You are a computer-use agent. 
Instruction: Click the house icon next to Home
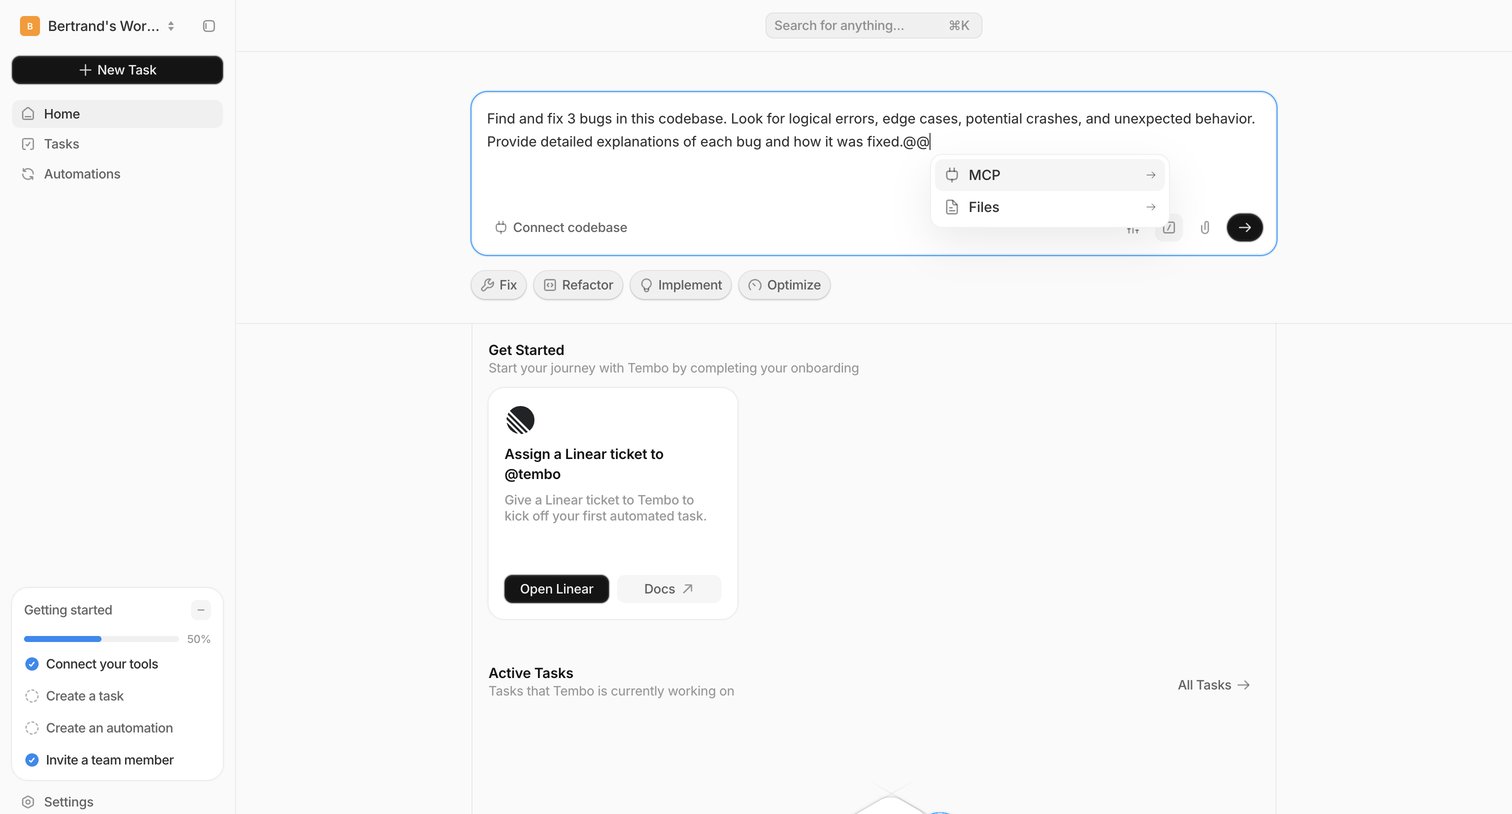[x=28, y=114]
